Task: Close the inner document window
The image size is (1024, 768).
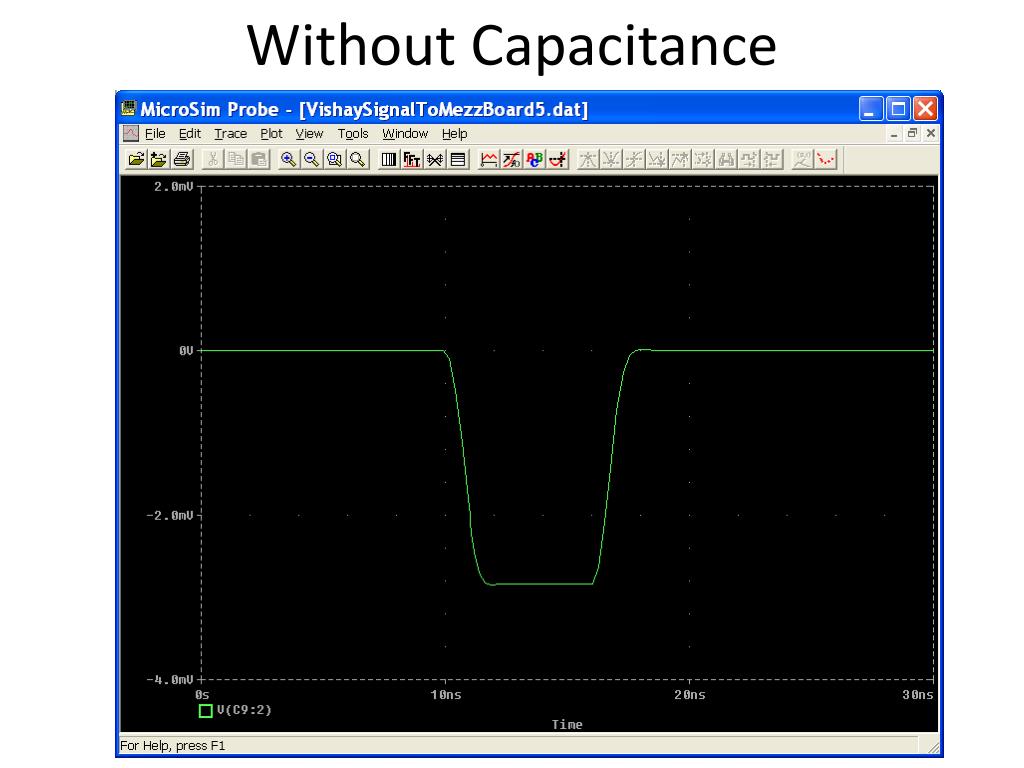Action: (931, 134)
